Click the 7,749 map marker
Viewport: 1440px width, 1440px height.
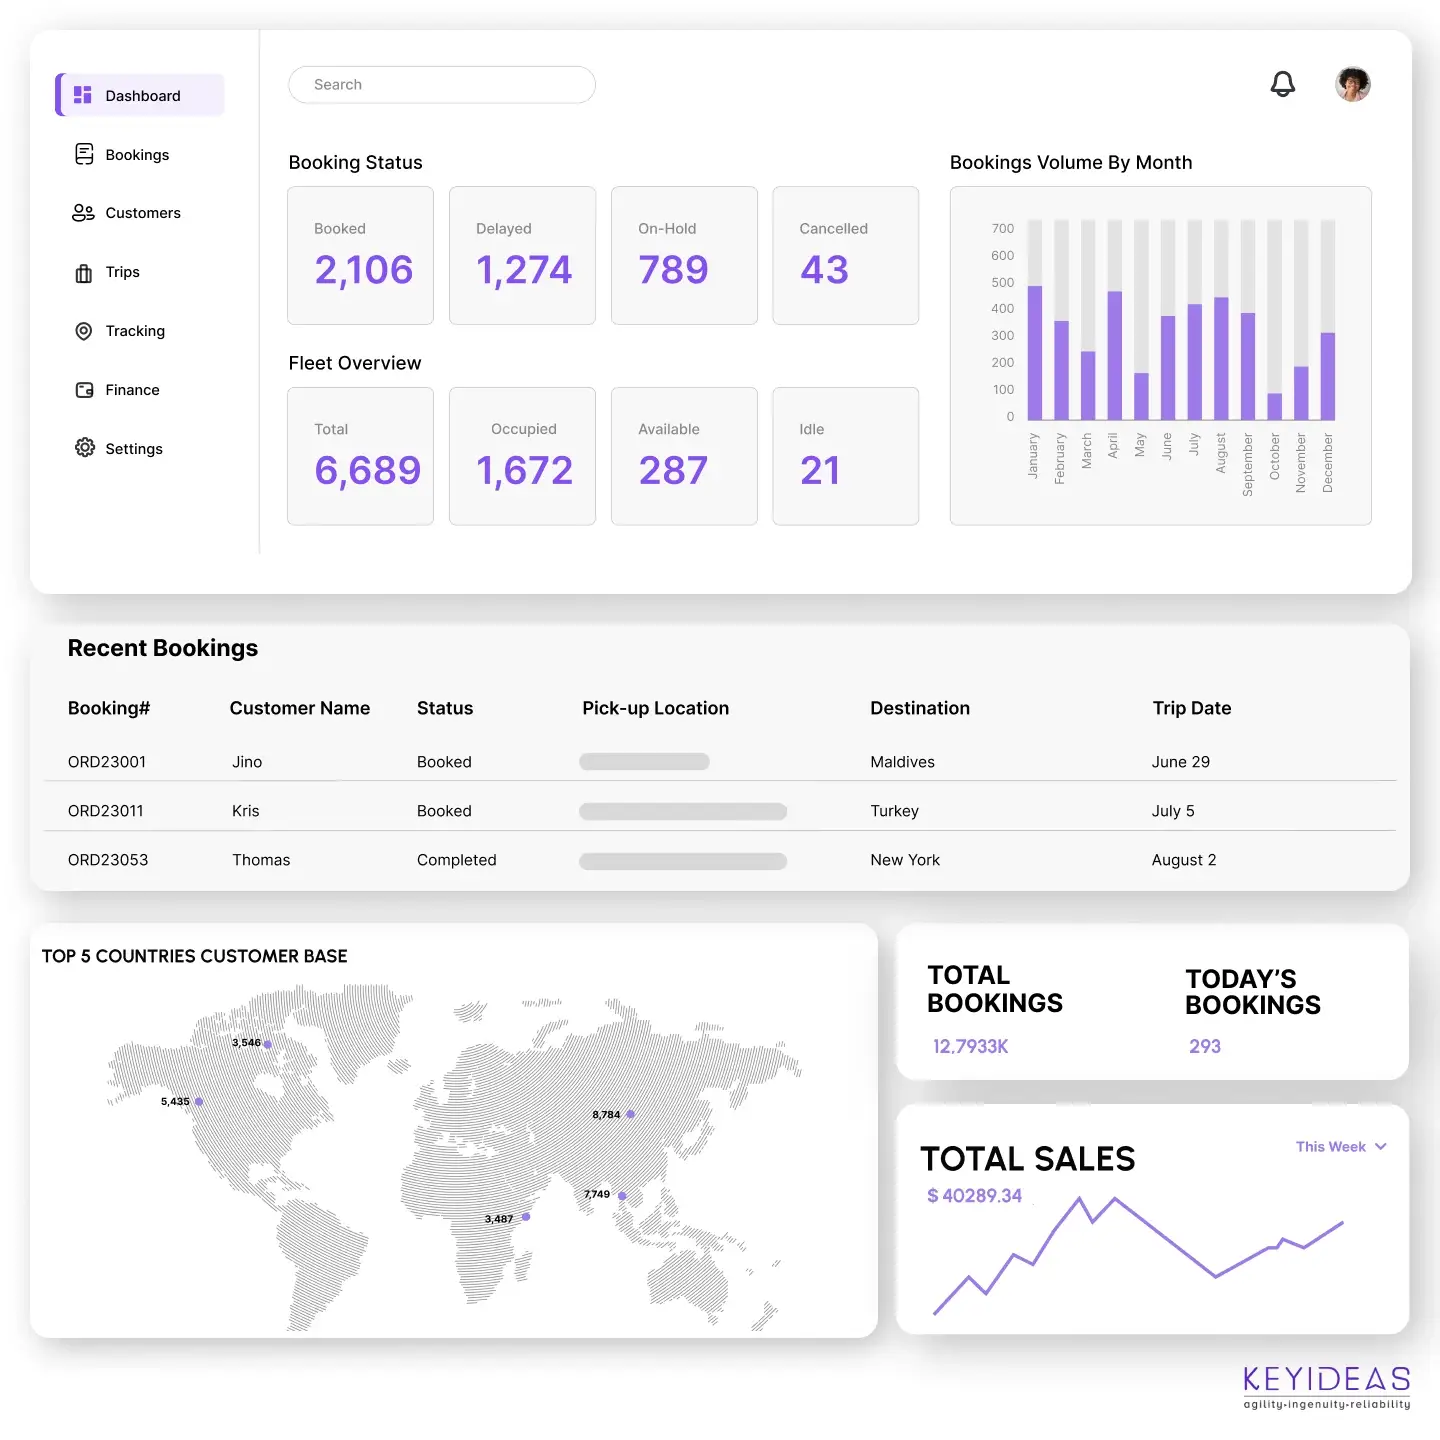click(x=622, y=1196)
